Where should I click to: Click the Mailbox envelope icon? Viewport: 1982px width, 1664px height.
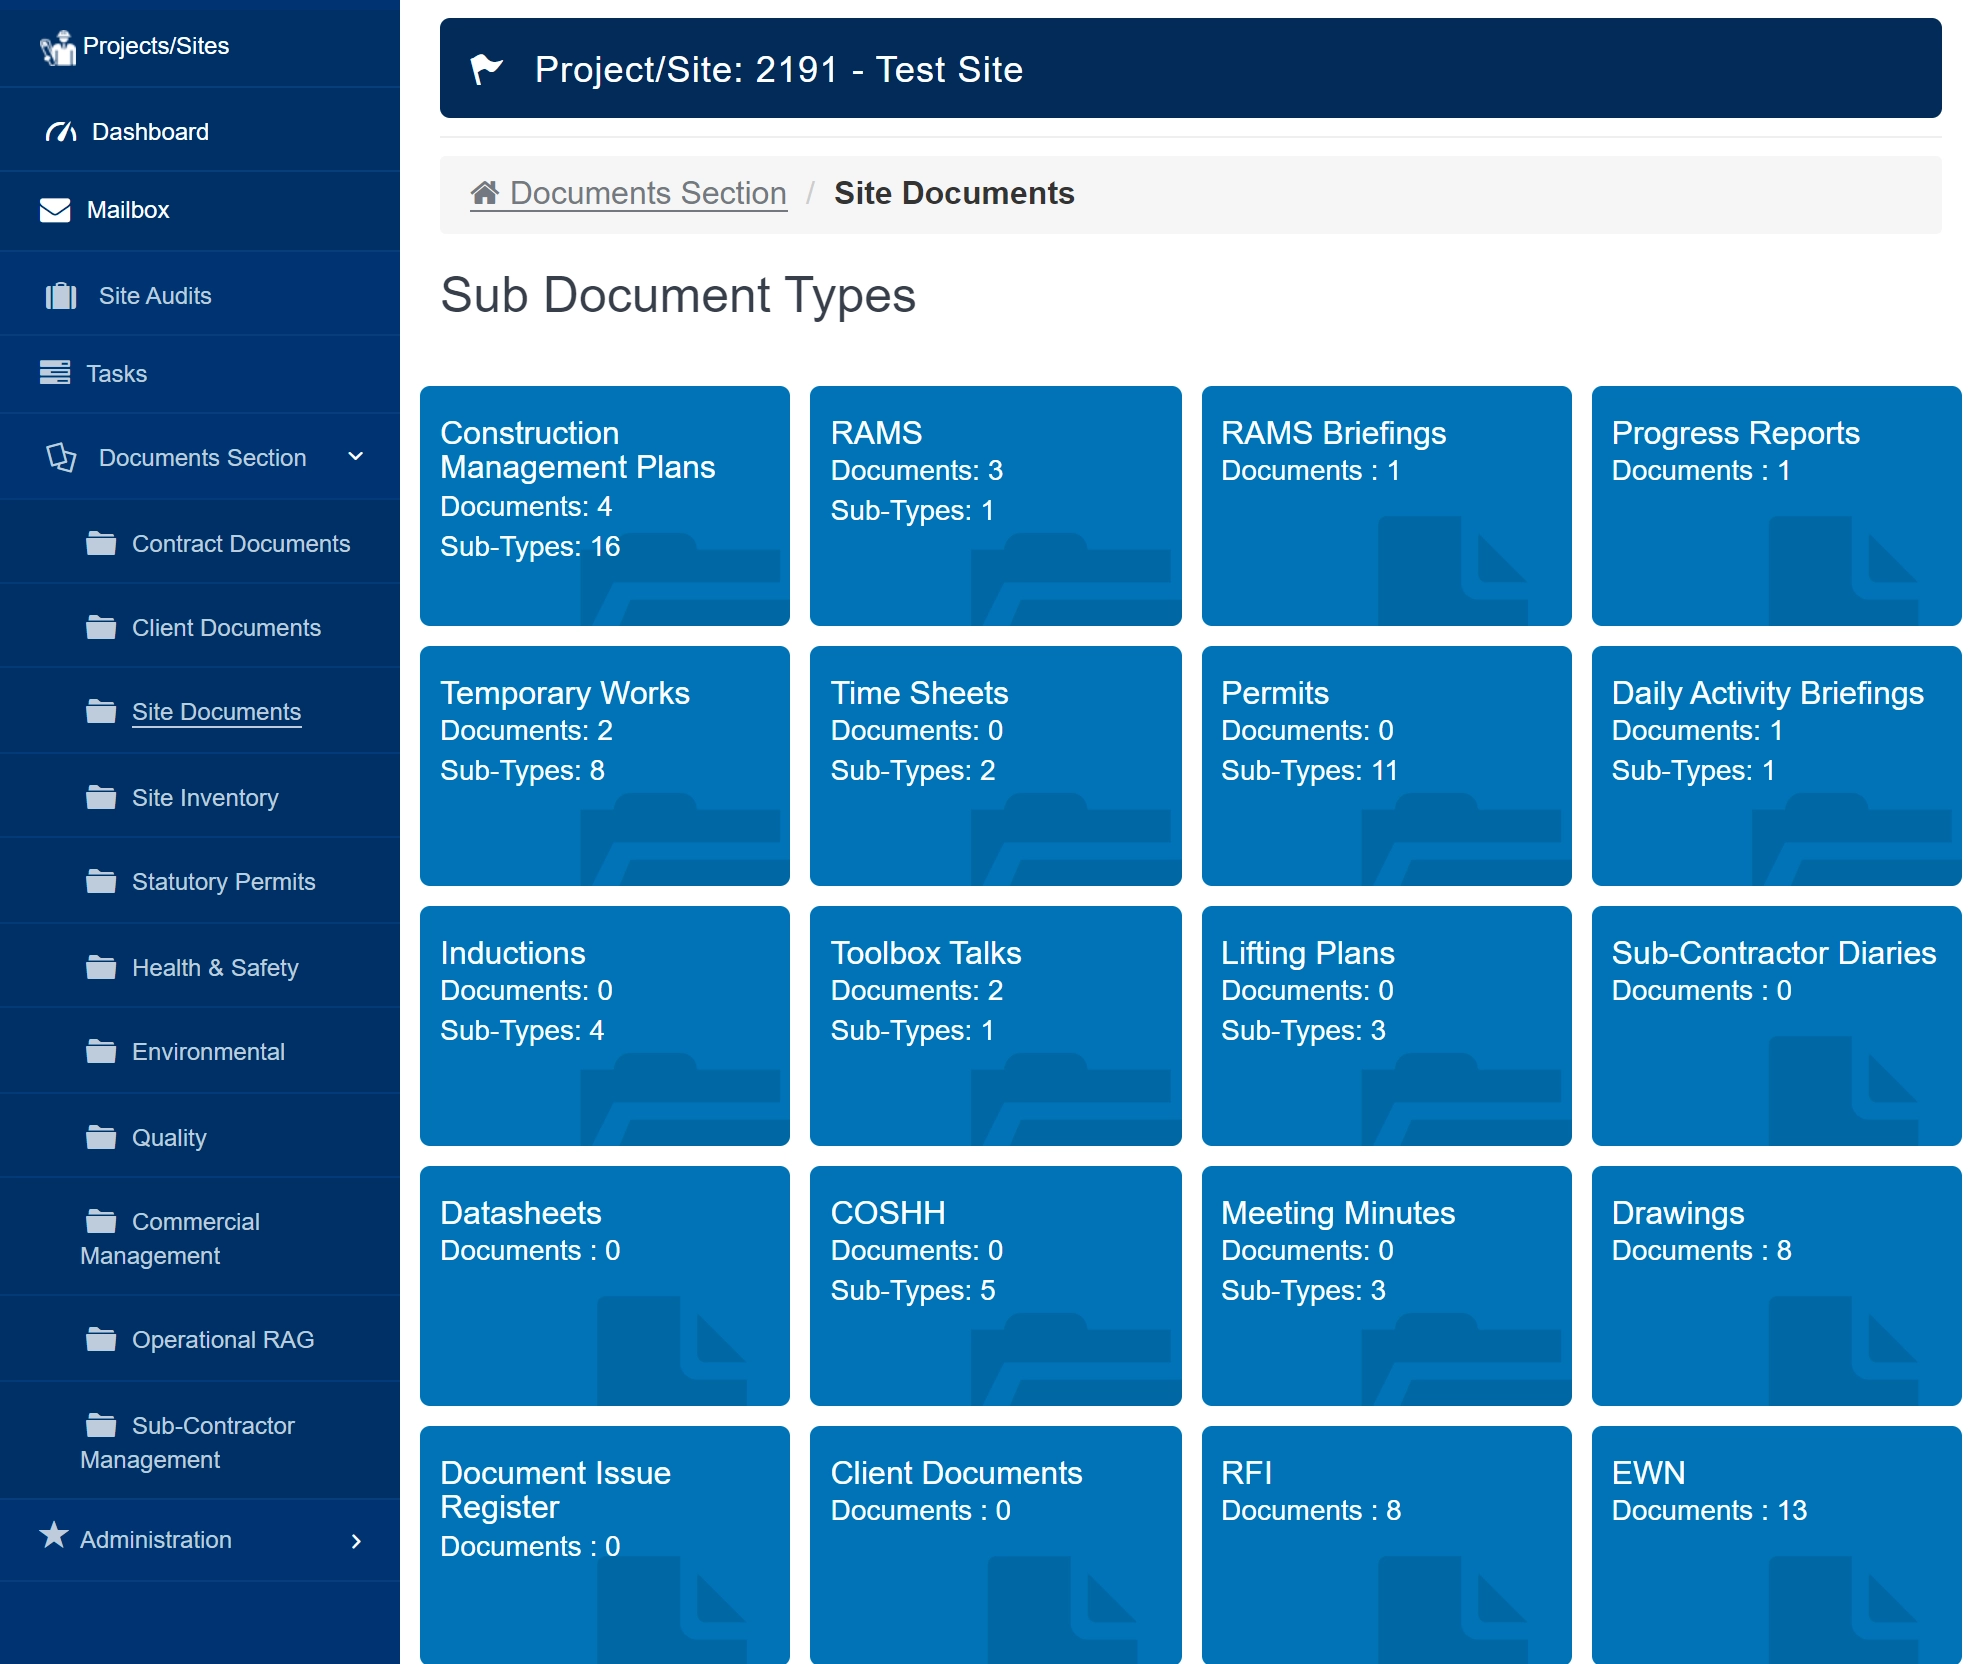55,210
